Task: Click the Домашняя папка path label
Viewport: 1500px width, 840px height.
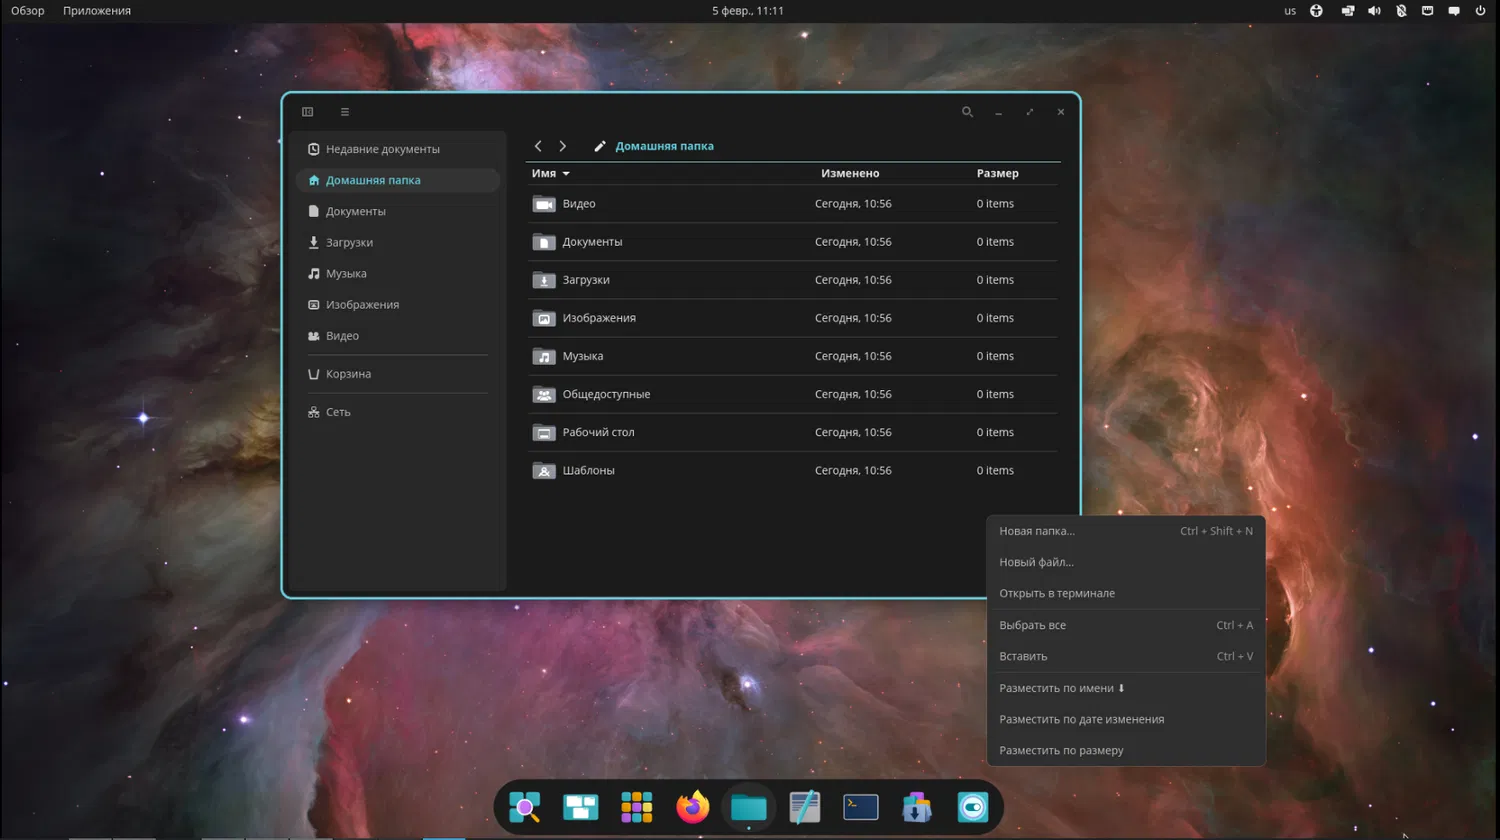Action: pyautogui.click(x=664, y=146)
